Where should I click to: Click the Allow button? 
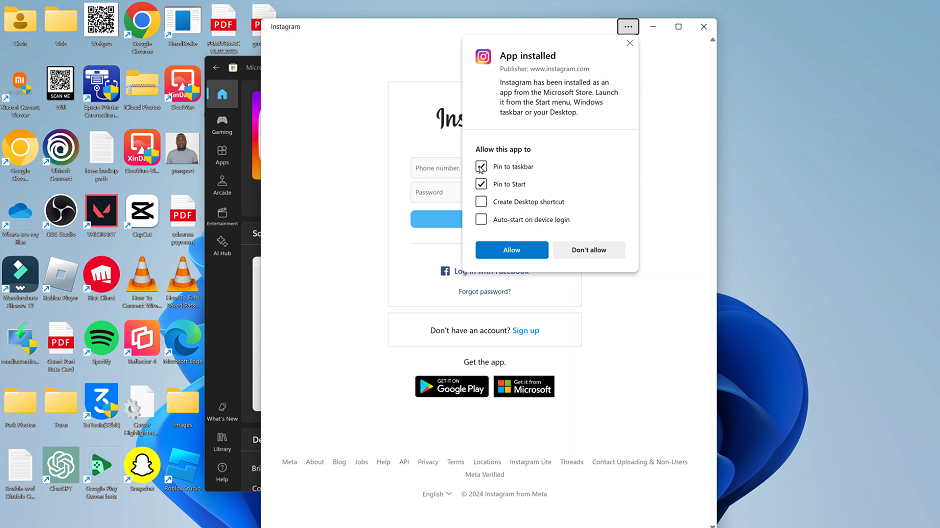pos(511,250)
